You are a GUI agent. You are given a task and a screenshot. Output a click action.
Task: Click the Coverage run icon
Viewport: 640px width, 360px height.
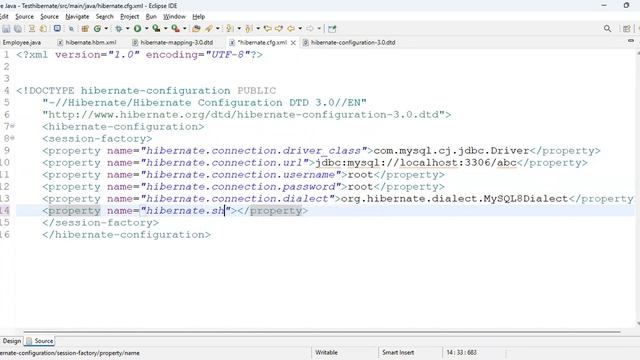156,29
